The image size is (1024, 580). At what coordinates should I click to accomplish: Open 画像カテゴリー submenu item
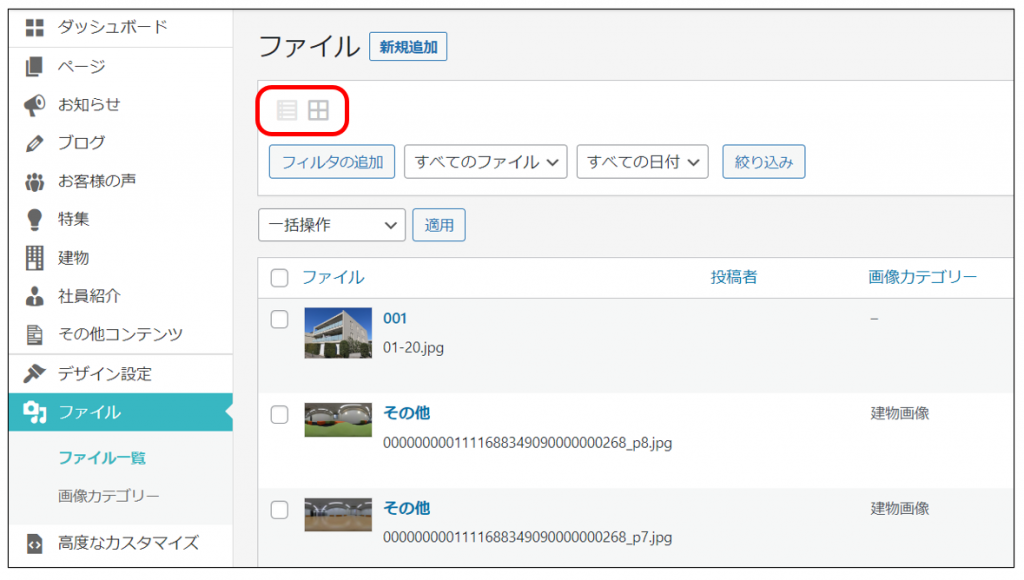[x=109, y=496]
